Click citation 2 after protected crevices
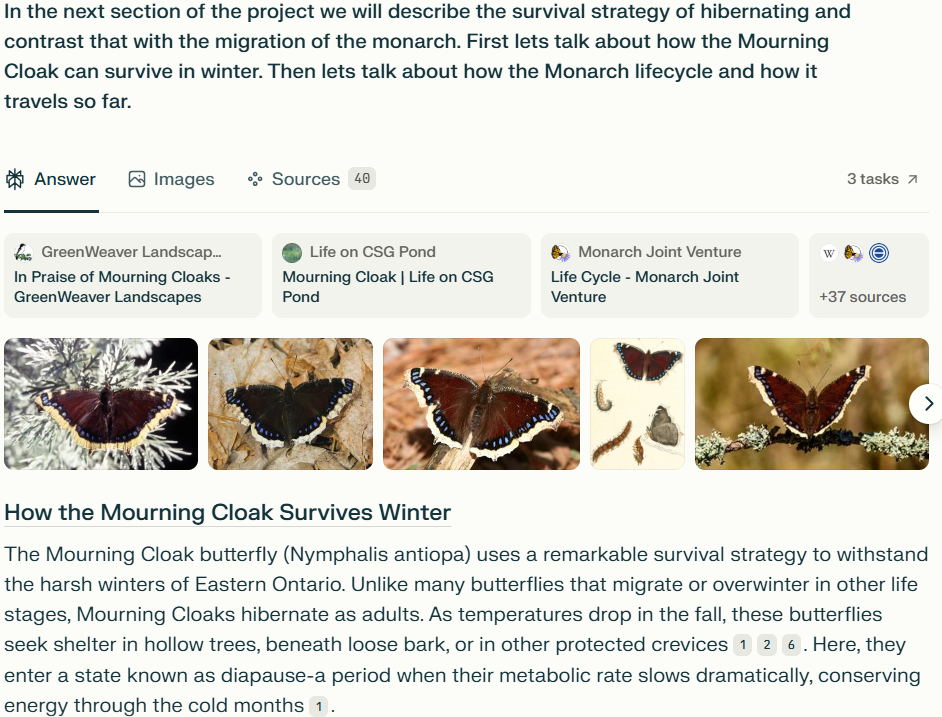The width and height of the screenshot is (942, 717). [x=767, y=646]
